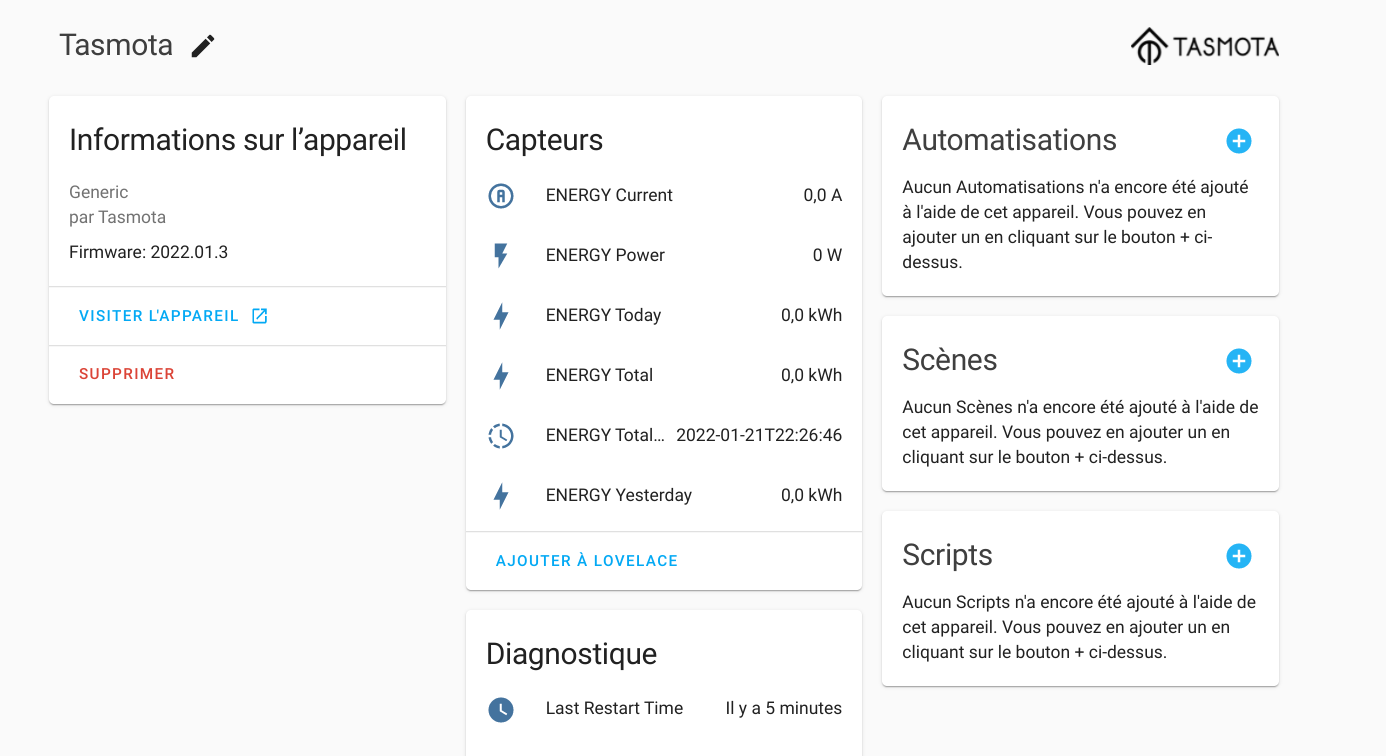Click the 'par Tasmota' manufacturer text

[x=117, y=217]
